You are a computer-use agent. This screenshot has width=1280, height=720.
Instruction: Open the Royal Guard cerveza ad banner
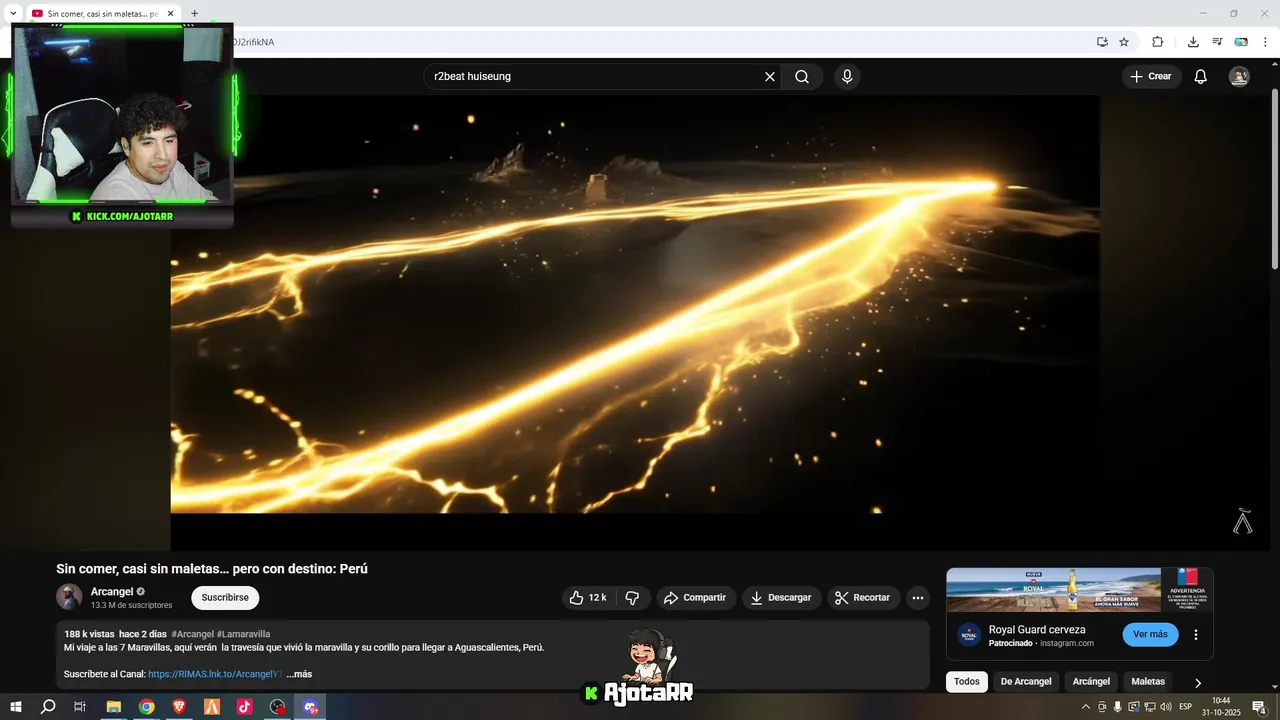[x=1080, y=590]
